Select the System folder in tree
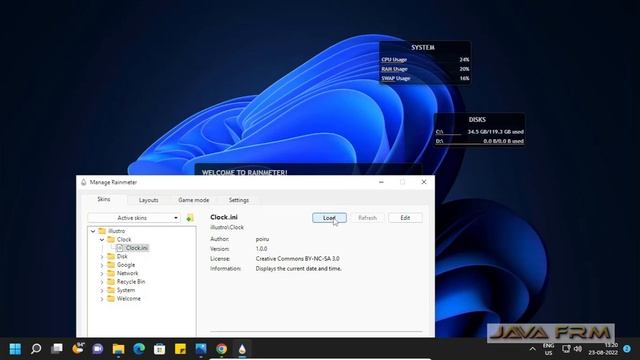This screenshot has width=640, height=360. click(126, 290)
